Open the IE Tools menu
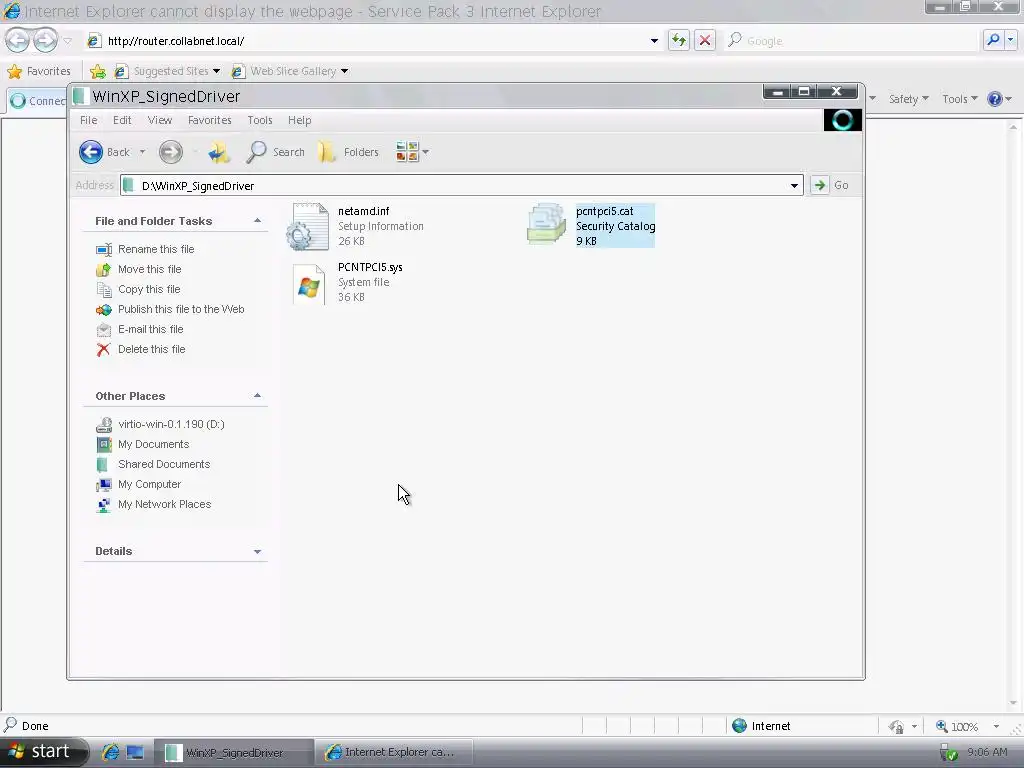The height and width of the screenshot is (768, 1024). pos(959,99)
